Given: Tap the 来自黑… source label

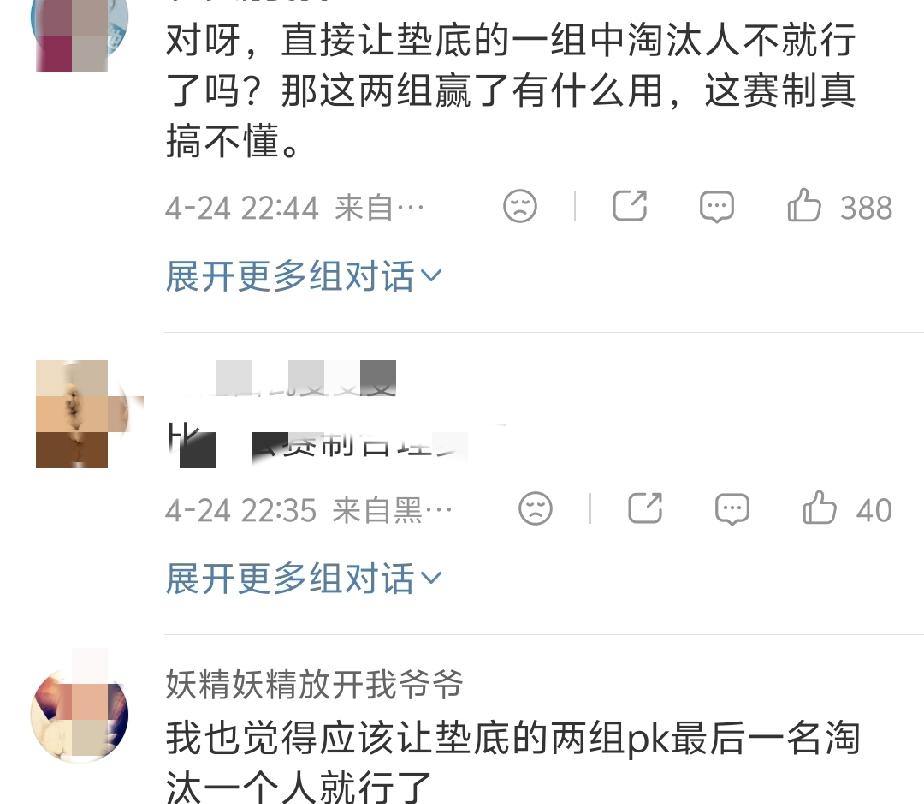Looking at the screenshot, I should click(x=392, y=510).
